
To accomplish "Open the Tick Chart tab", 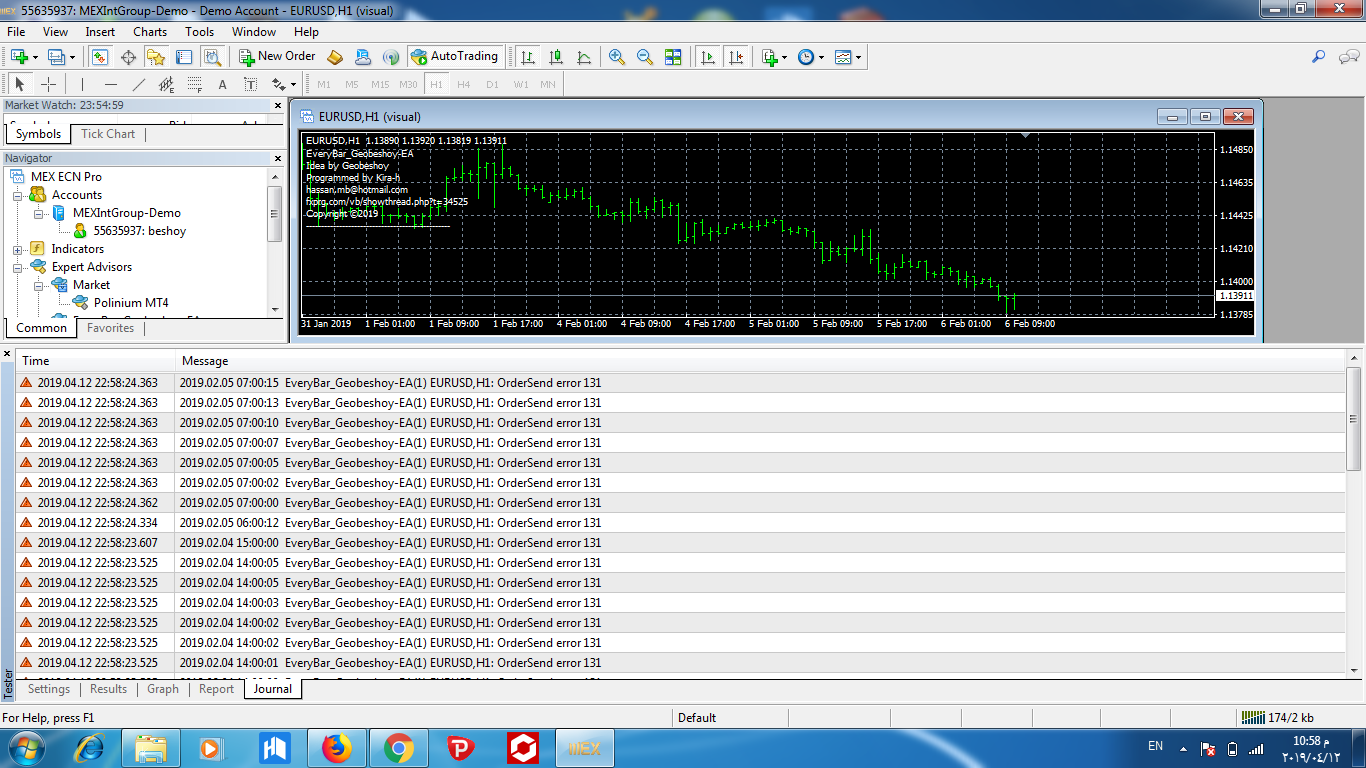I will [x=107, y=134].
